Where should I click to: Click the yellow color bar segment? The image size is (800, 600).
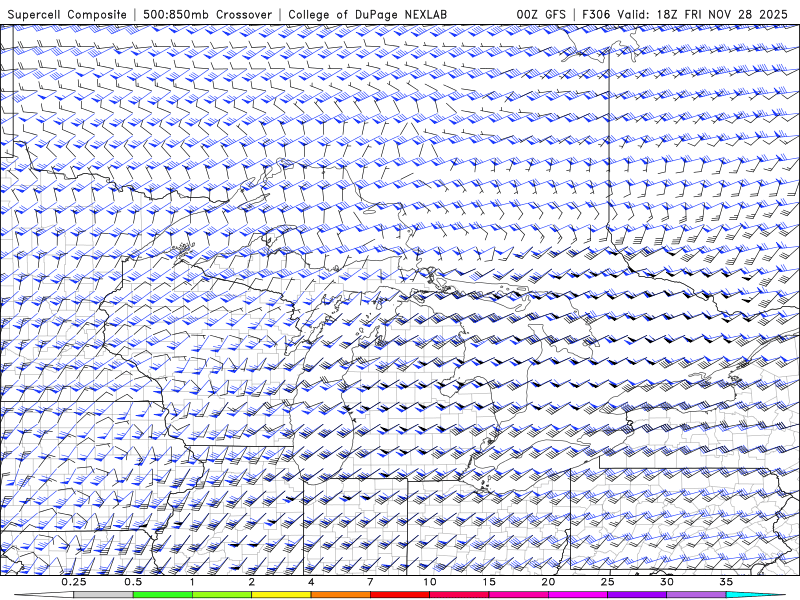281,595
